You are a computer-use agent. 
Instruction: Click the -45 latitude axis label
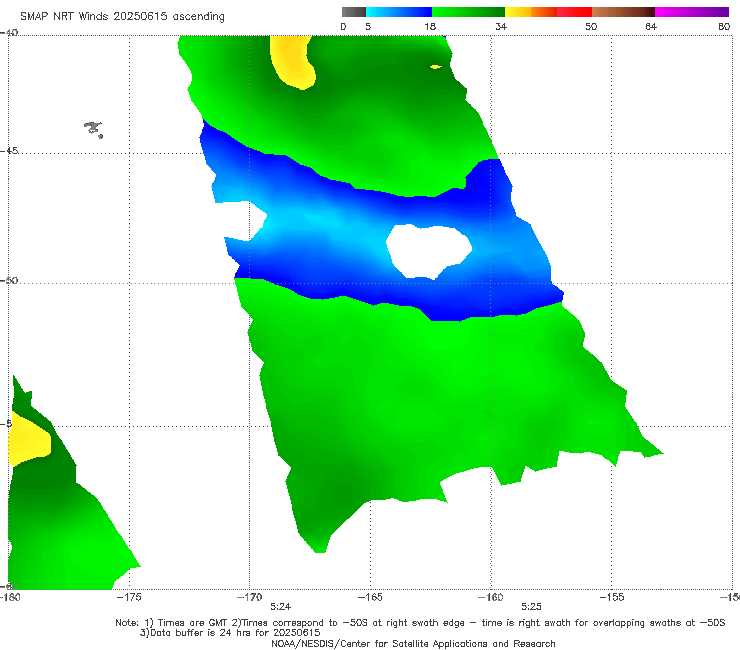[9, 151]
